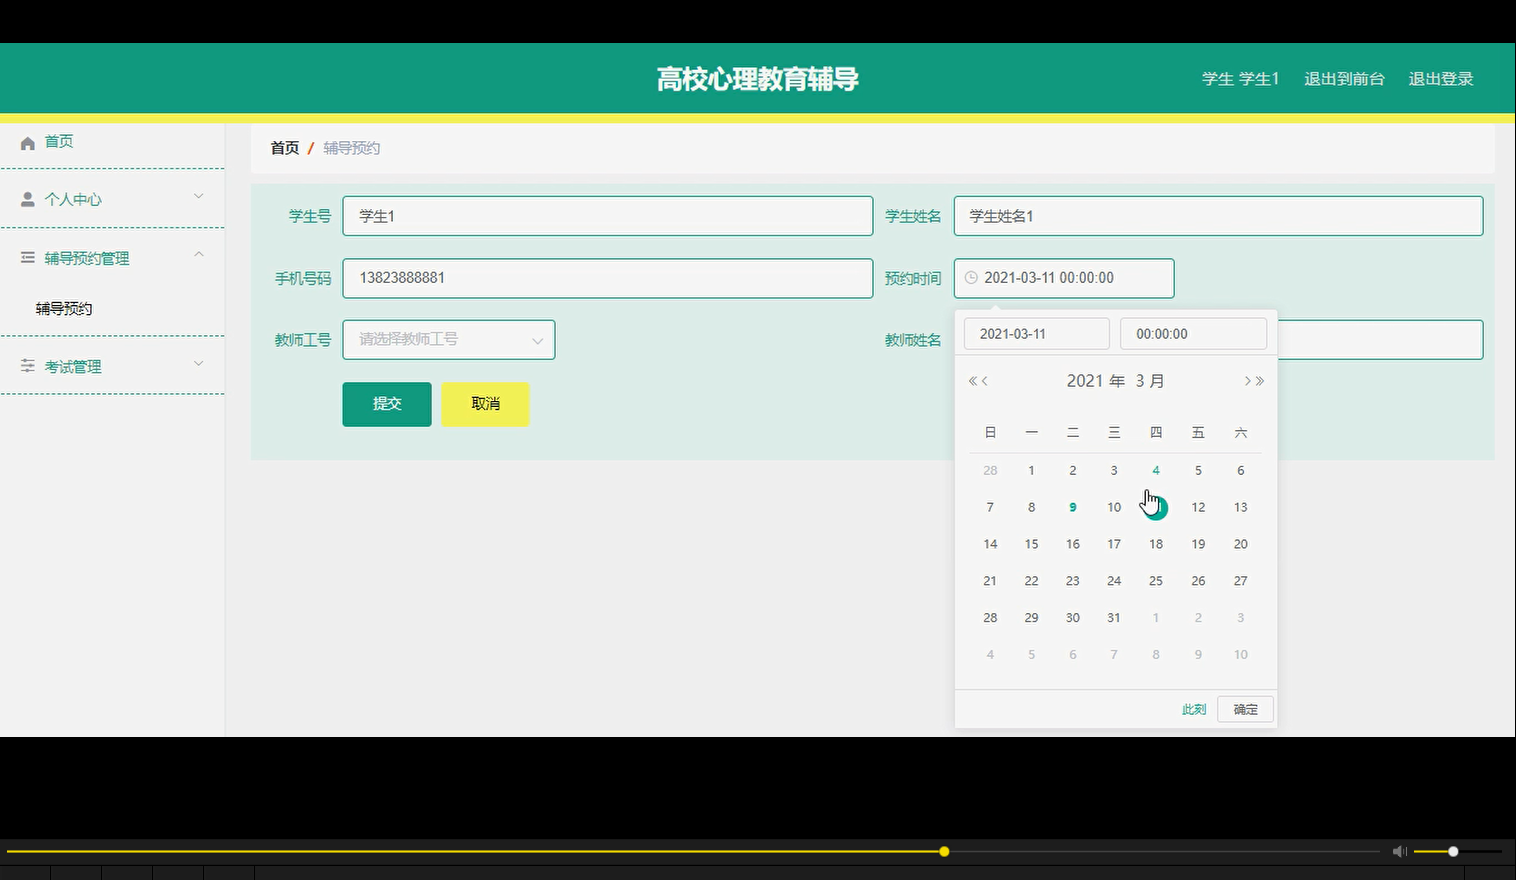Open the 教师工号 dropdown
Screen dimensions: 1516x880
tap(449, 340)
